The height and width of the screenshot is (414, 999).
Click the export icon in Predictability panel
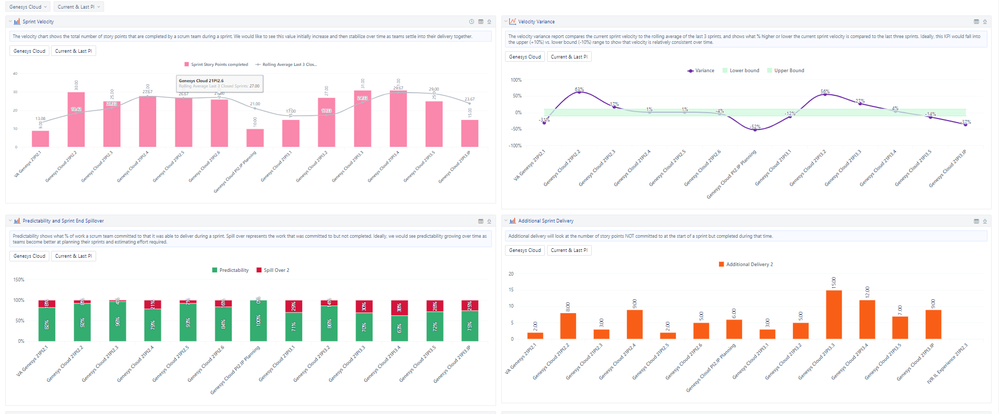(489, 221)
